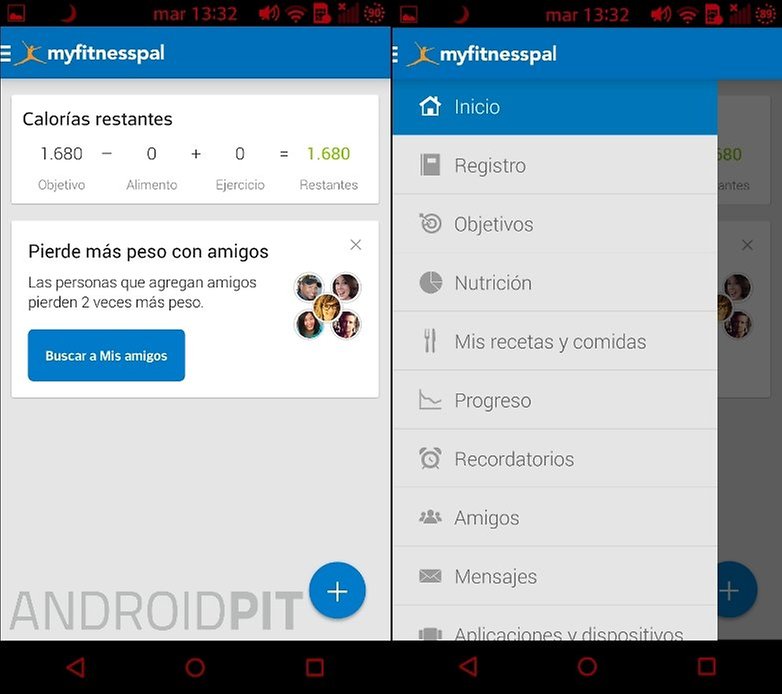
Task: Open Objetivos from the drawer menu
Action: 555,224
